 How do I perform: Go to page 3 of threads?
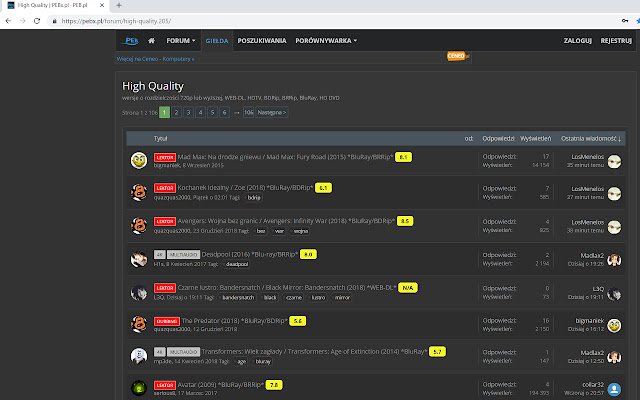click(x=188, y=112)
